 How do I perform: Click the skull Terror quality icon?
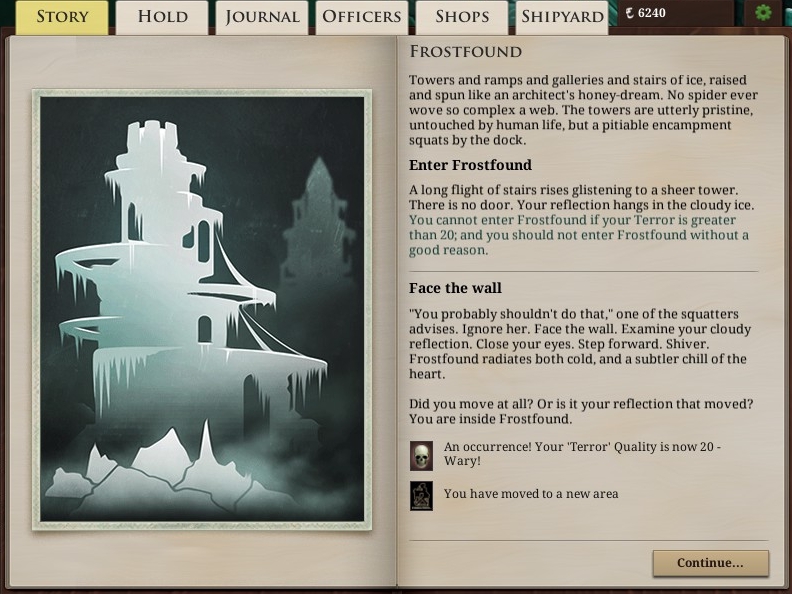(x=421, y=456)
